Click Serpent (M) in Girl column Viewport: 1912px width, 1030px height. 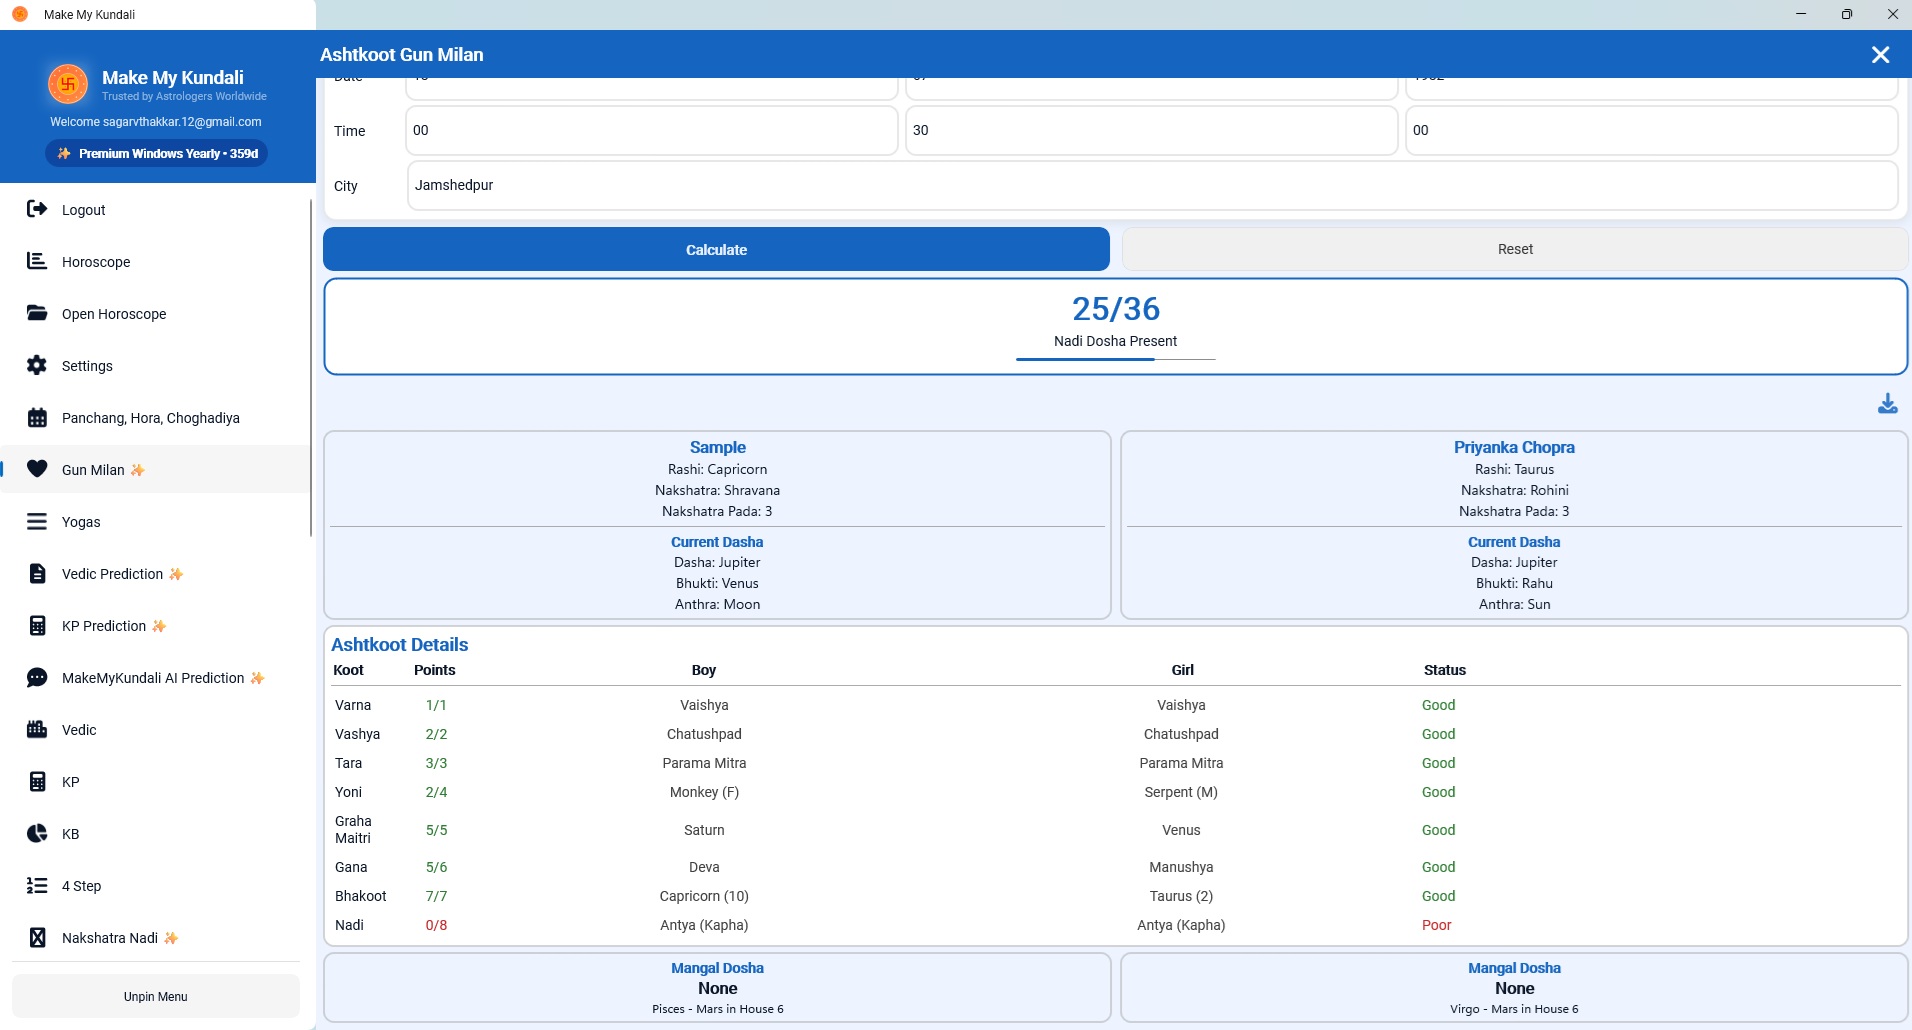[1181, 792]
